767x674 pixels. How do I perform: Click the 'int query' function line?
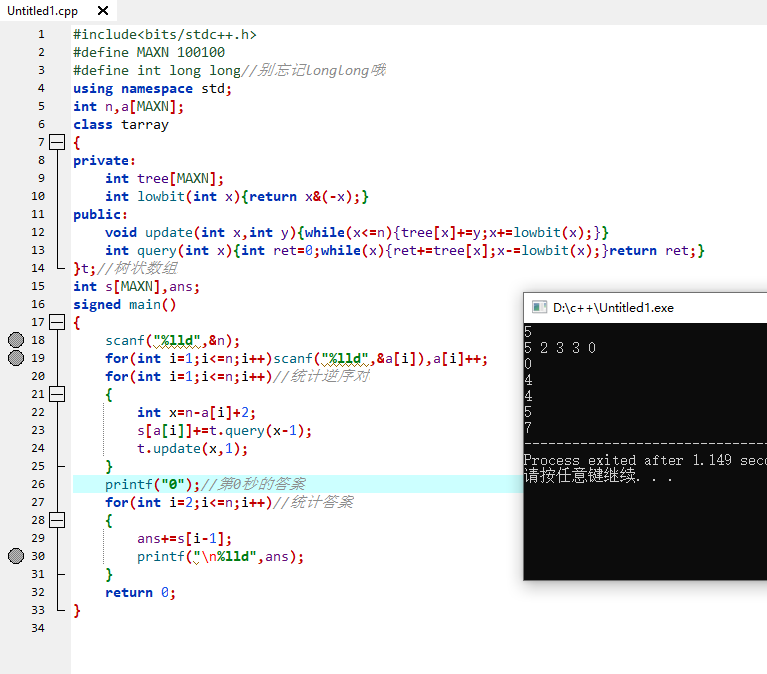point(405,250)
